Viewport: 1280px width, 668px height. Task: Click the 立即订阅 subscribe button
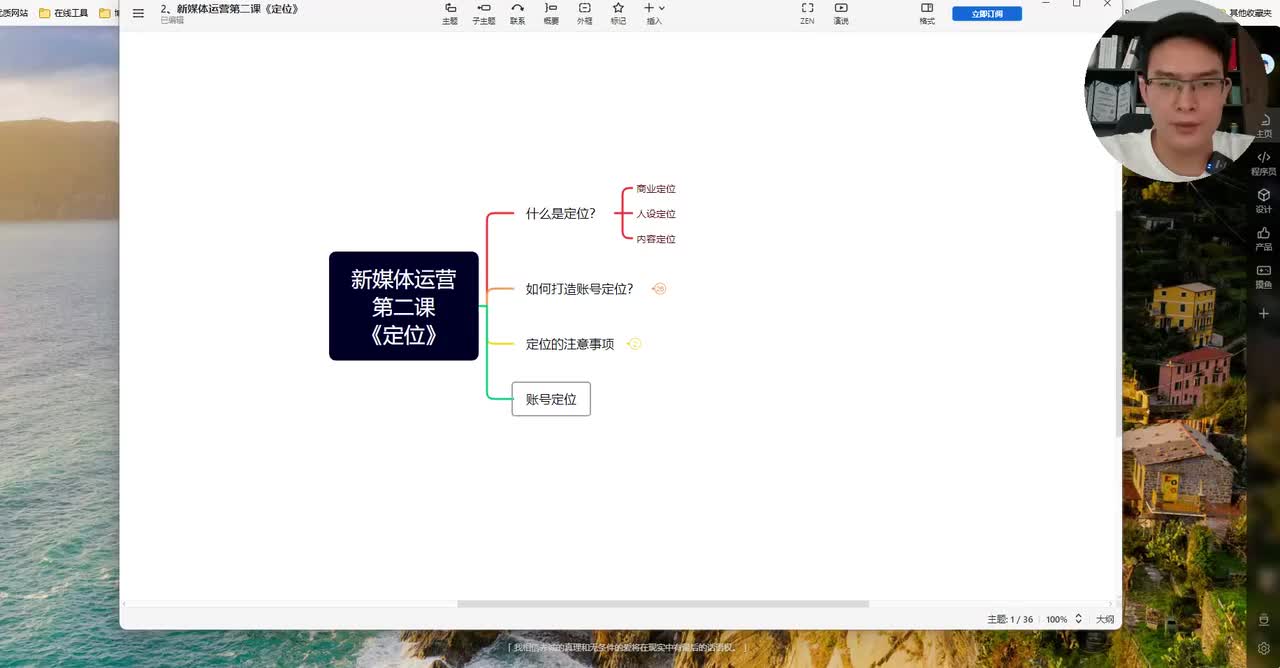tap(987, 14)
